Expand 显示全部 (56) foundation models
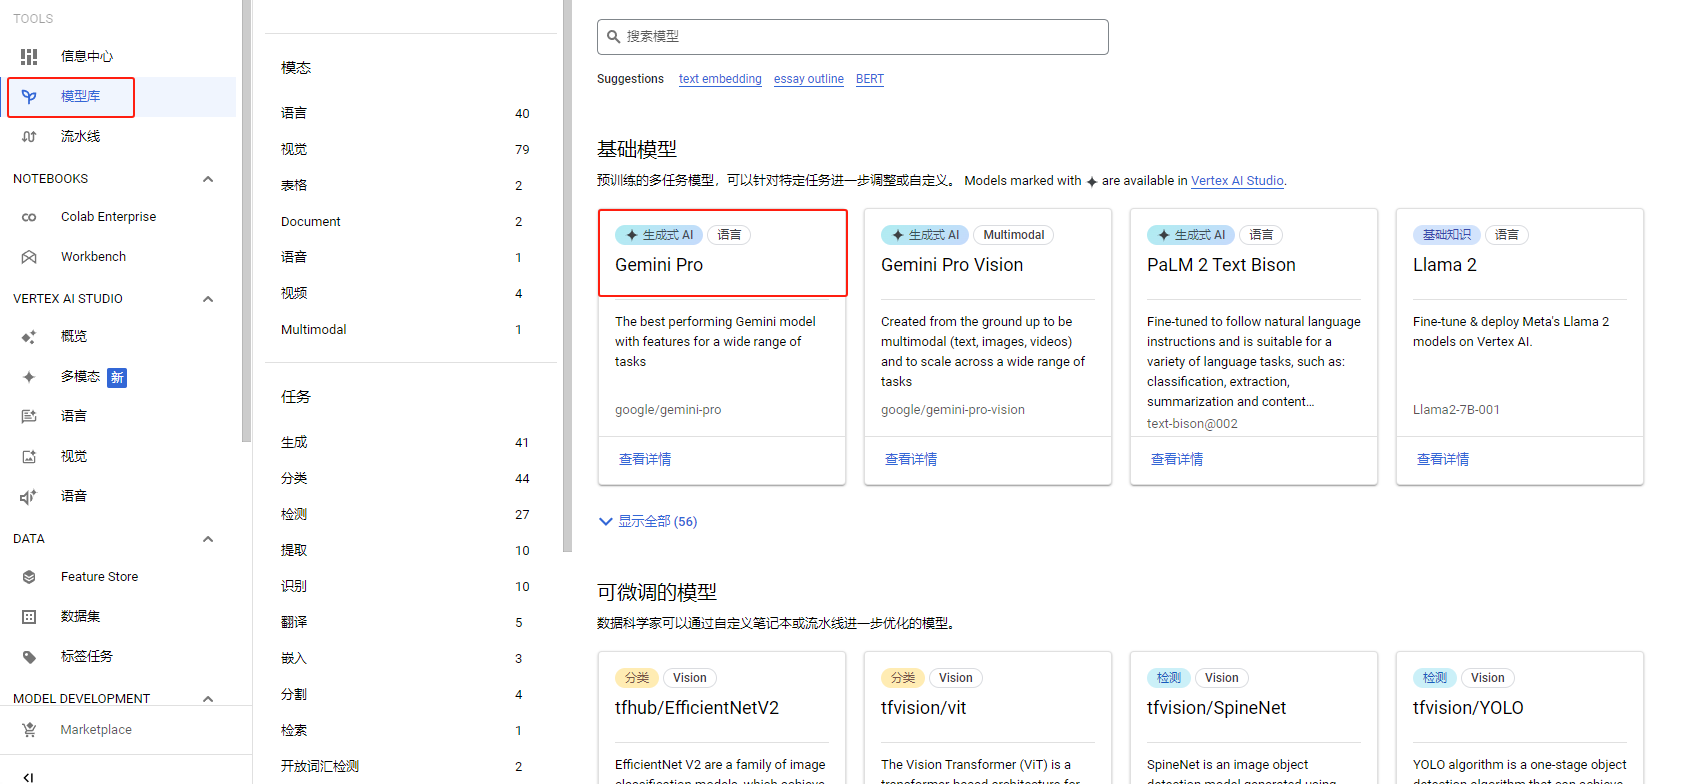This screenshot has width=1693, height=784. click(x=648, y=521)
